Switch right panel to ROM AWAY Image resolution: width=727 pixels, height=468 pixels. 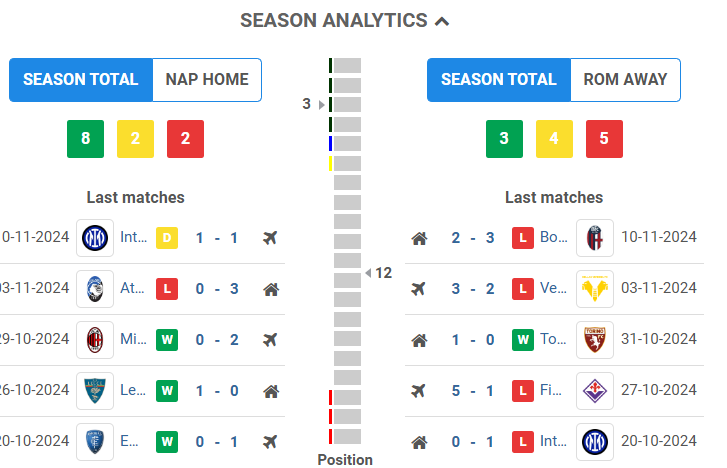[x=625, y=80]
